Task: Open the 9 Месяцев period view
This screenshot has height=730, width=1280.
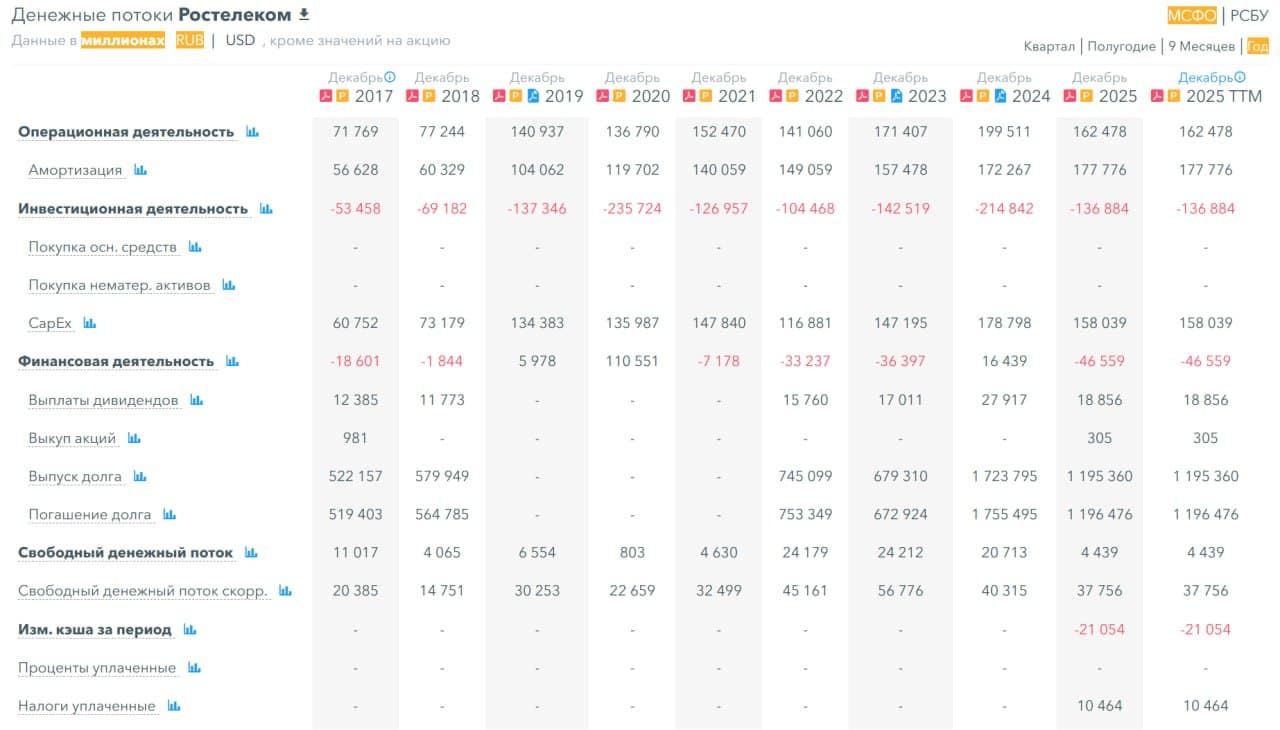Action: [x=1202, y=47]
